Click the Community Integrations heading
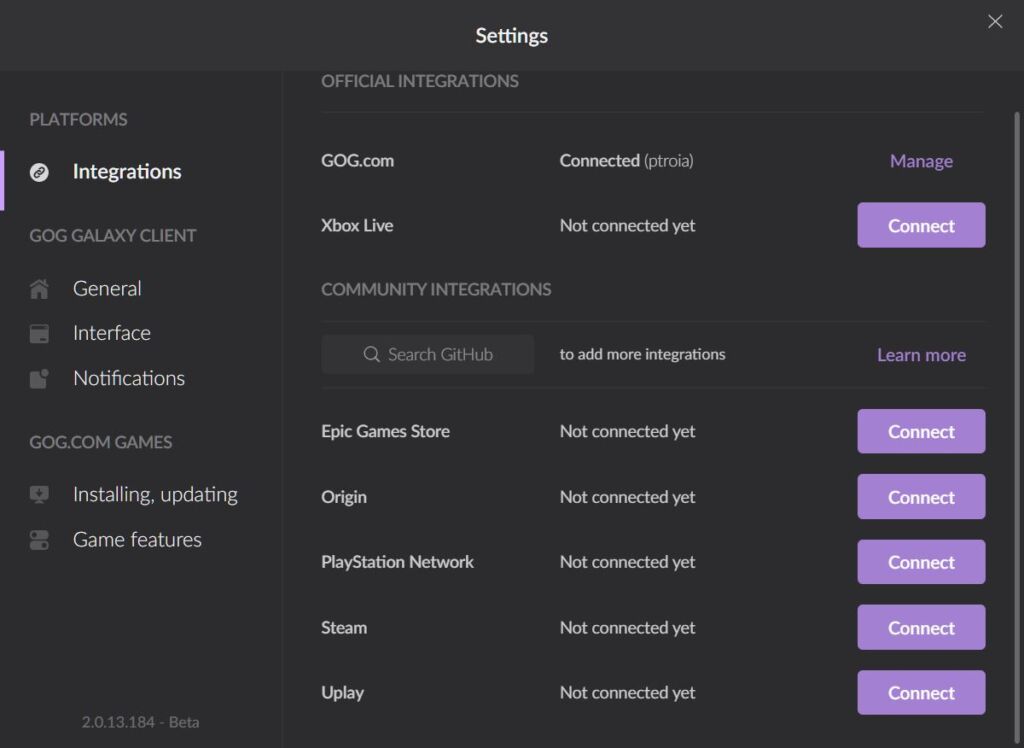Screen dimensions: 1024x748 click(x=436, y=289)
